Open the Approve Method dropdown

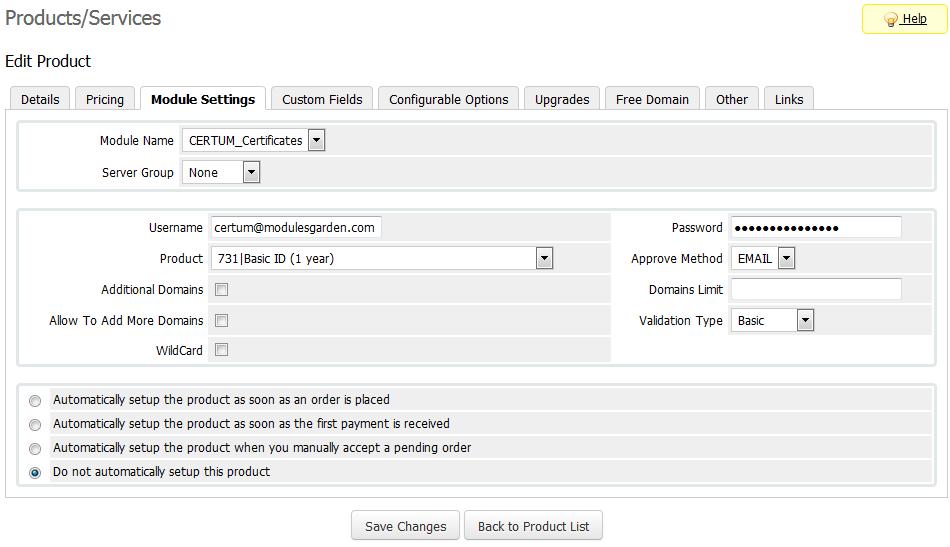coord(763,259)
